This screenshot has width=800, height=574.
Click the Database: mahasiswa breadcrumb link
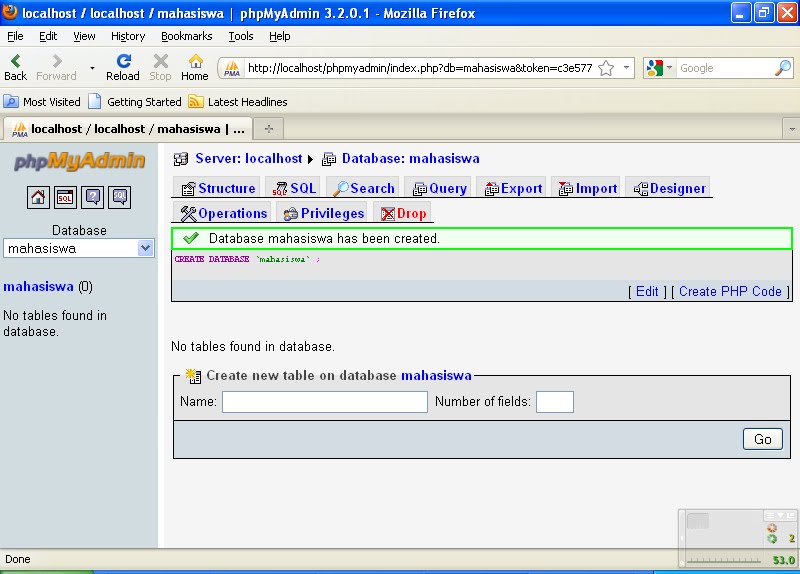(x=411, y=159)
